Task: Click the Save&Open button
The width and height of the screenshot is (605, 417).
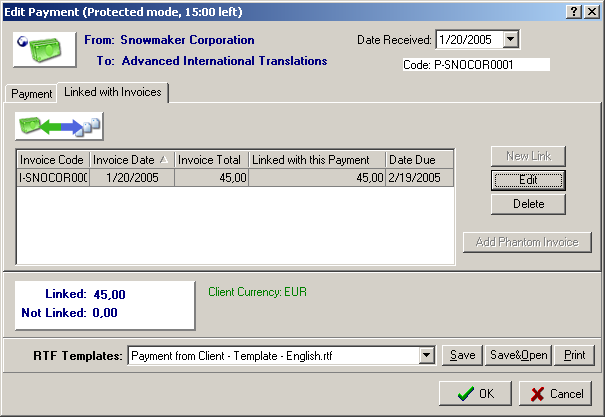Action: point(519,355)
